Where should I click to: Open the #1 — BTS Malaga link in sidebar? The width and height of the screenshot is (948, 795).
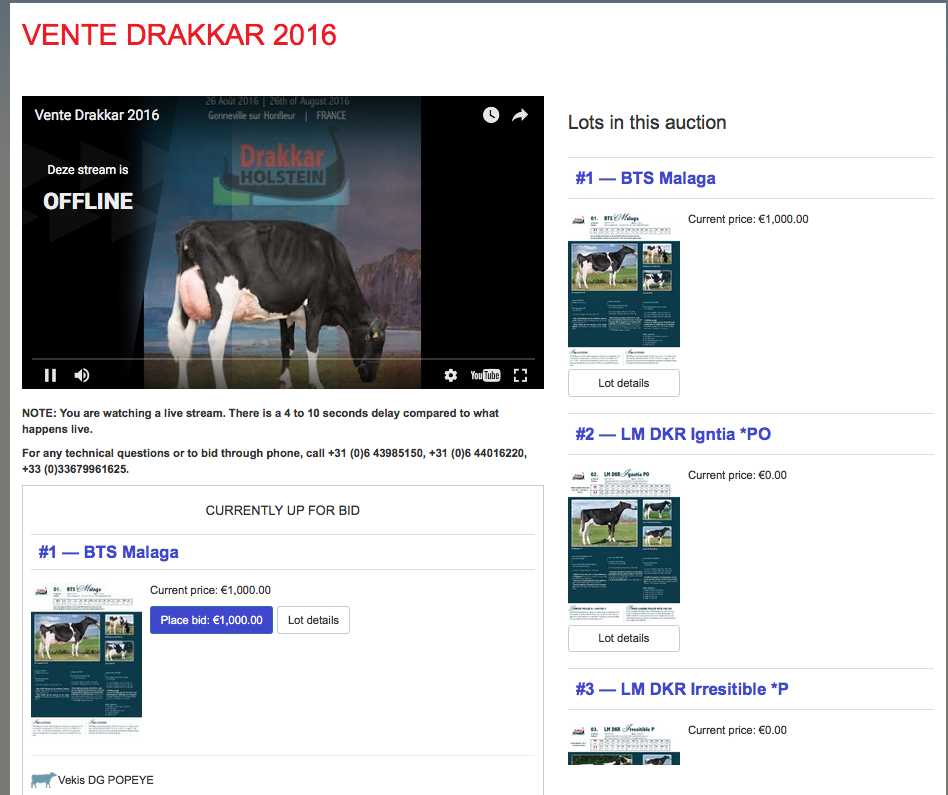[645, 178]
